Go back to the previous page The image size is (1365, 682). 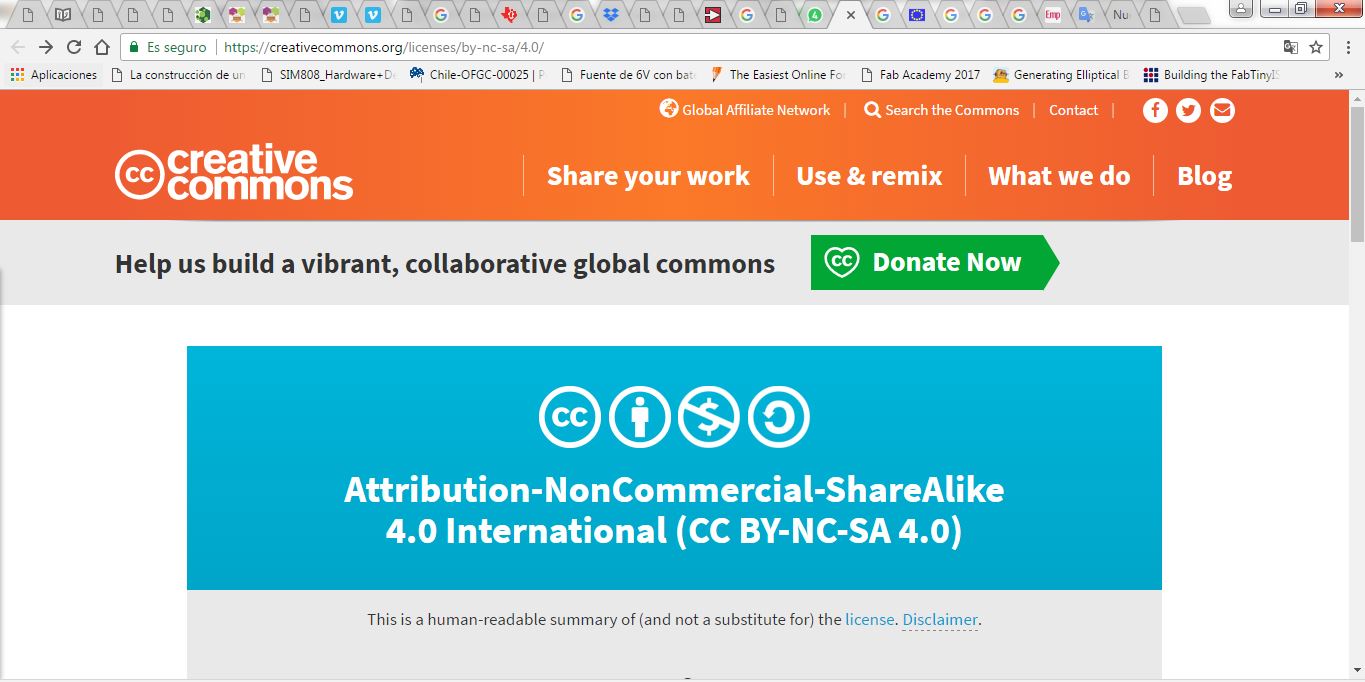pyautogui.click(x=17, y=47)
